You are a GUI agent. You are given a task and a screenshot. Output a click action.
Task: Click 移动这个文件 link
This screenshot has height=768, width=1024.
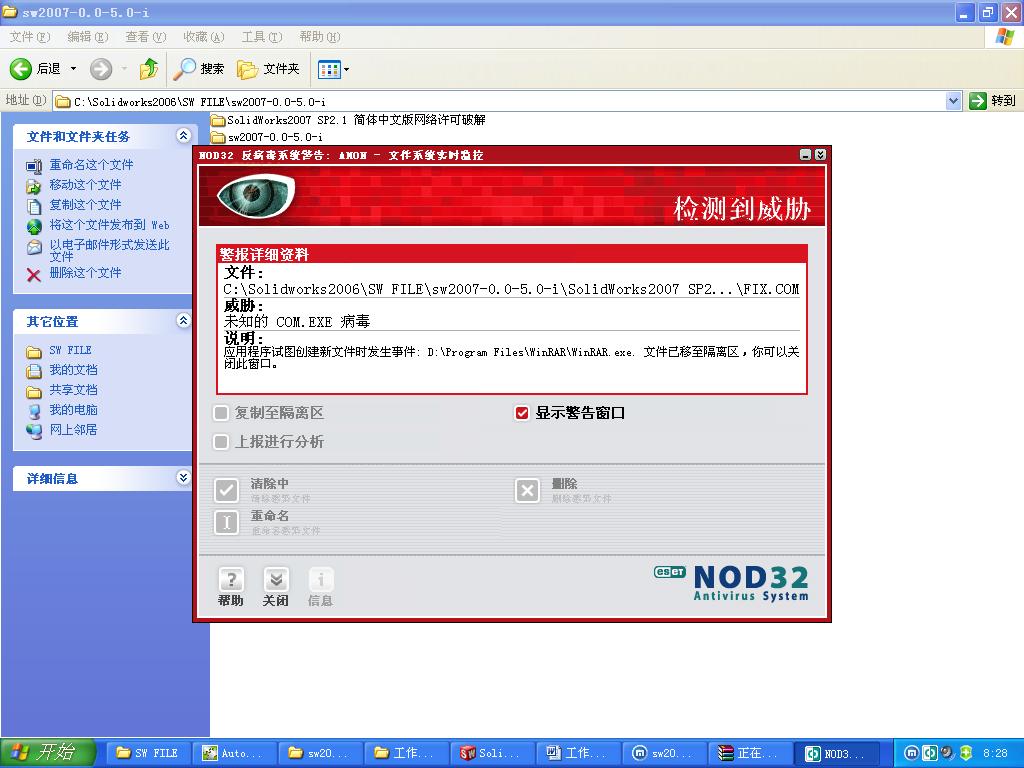point(86,185)
